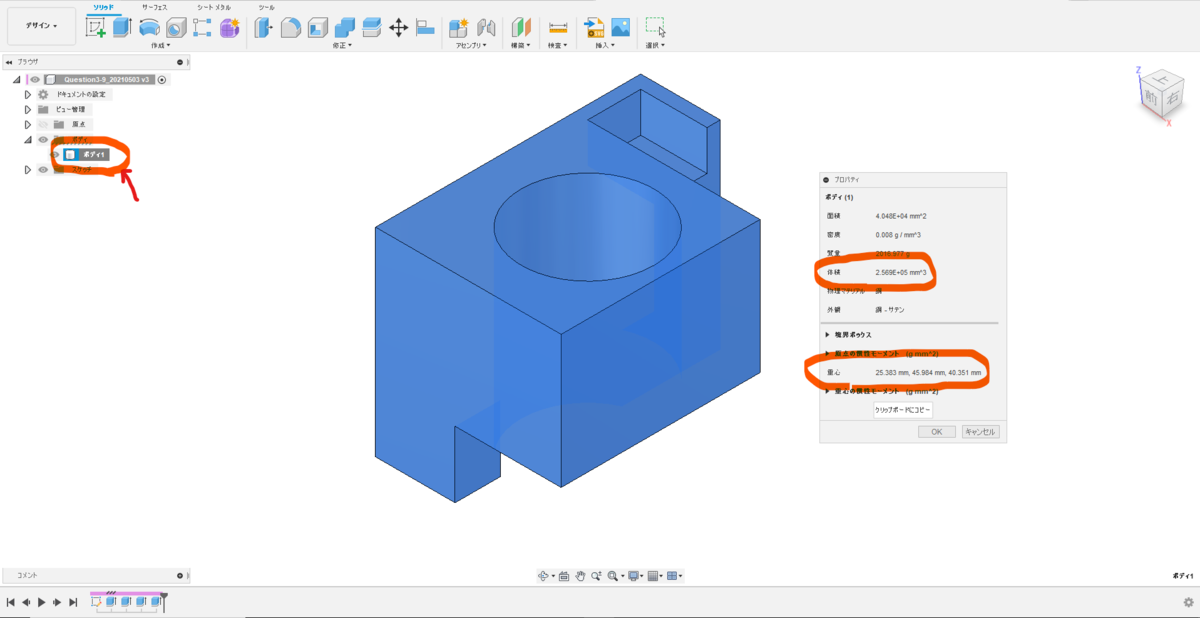Toggle visibility of the スケッチ folder

[43, 170]
